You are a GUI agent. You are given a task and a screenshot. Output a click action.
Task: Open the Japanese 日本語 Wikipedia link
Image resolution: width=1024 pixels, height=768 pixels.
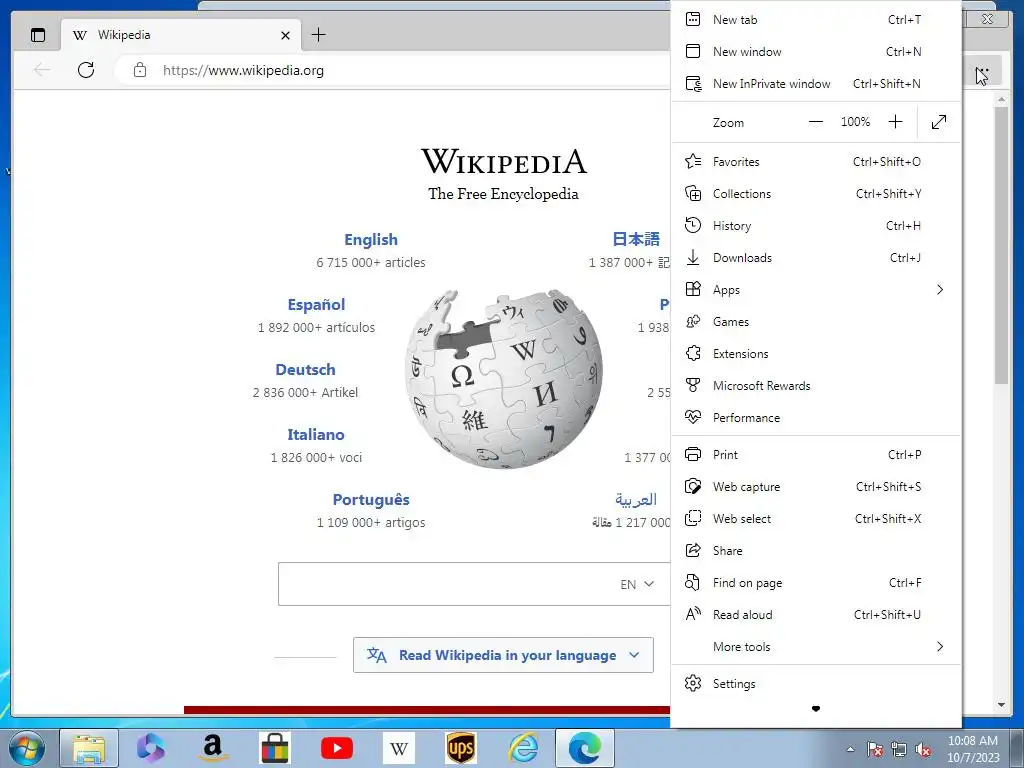[x=636, y=239]
